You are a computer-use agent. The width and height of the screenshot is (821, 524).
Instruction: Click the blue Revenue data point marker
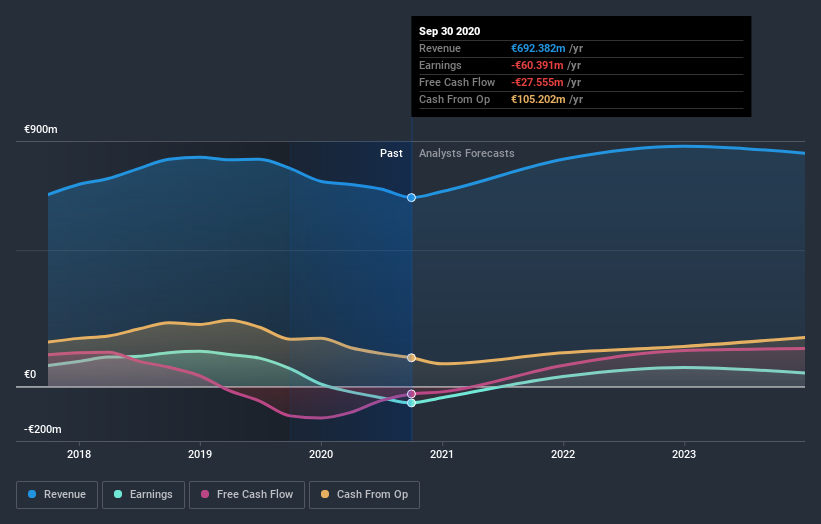412,197
